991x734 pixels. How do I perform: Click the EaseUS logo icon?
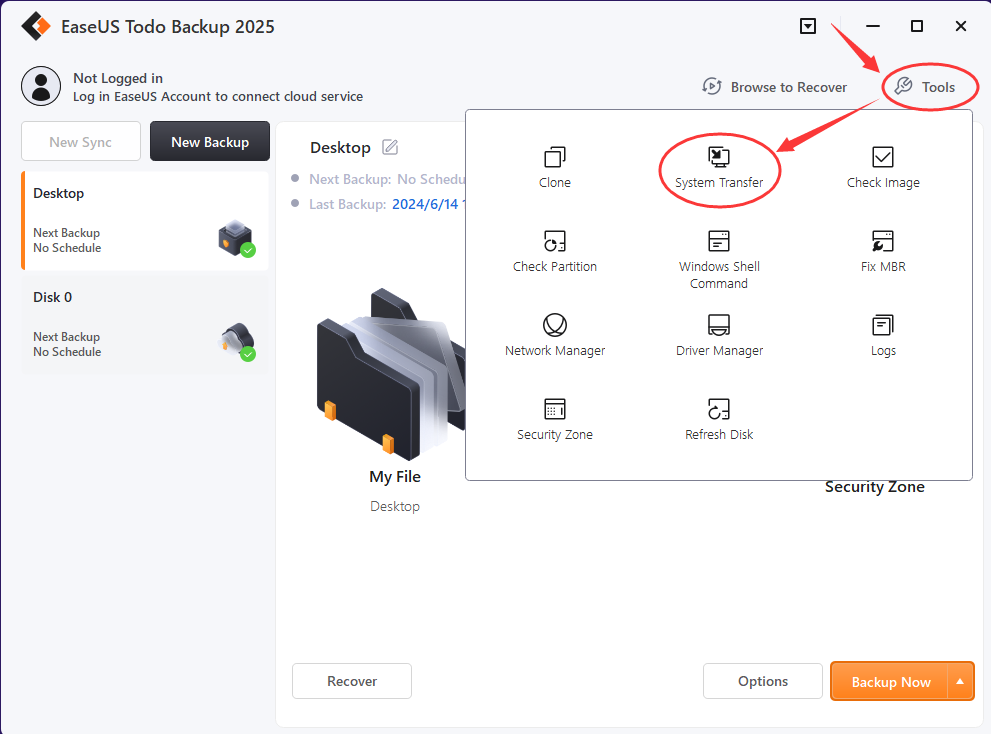click(35, 26)
